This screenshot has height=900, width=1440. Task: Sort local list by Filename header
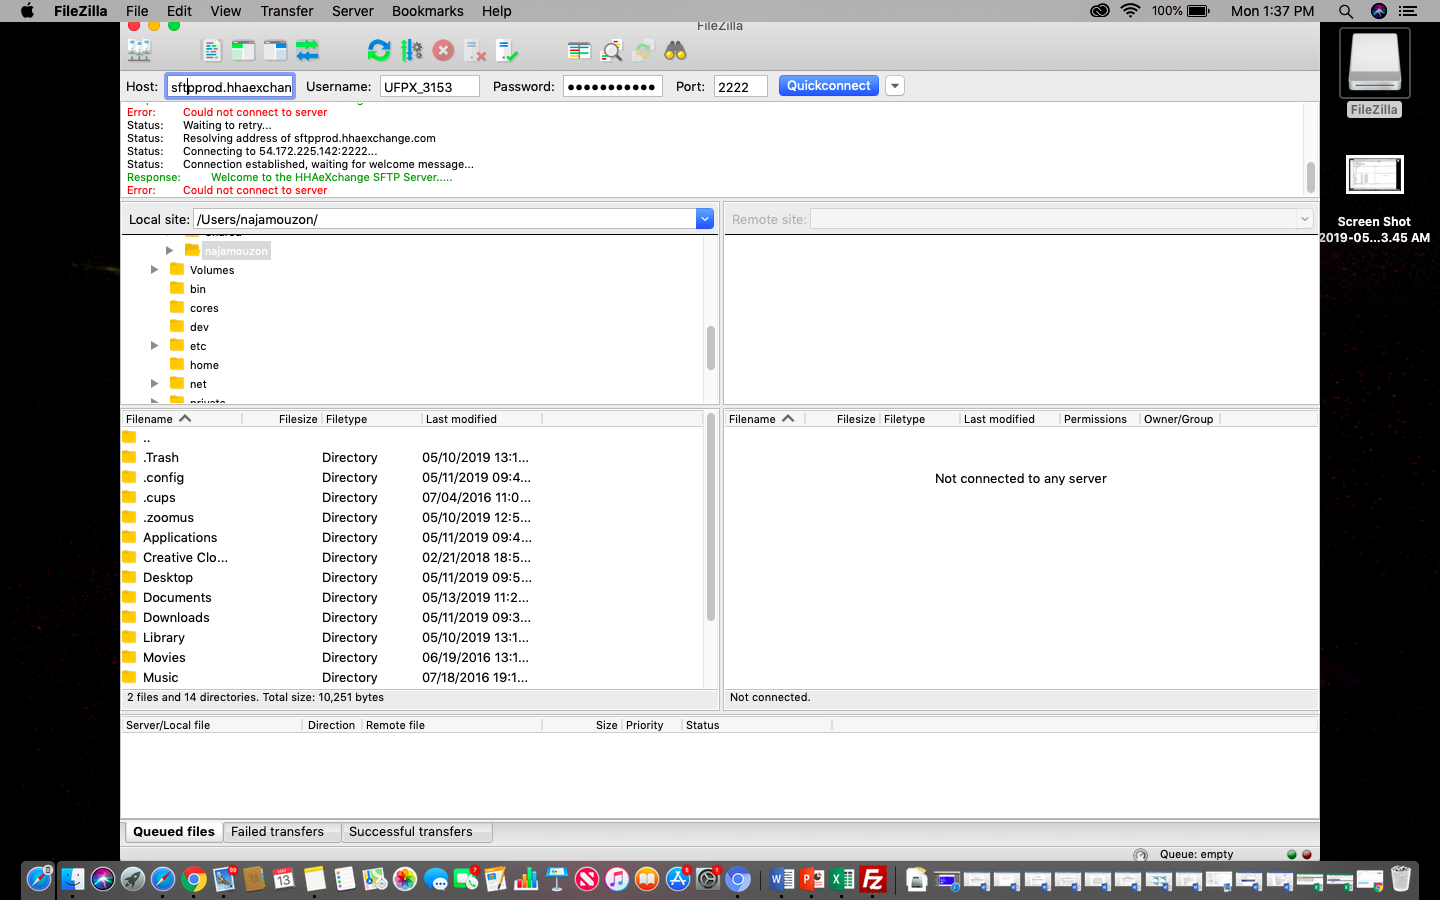coord(181,419)
